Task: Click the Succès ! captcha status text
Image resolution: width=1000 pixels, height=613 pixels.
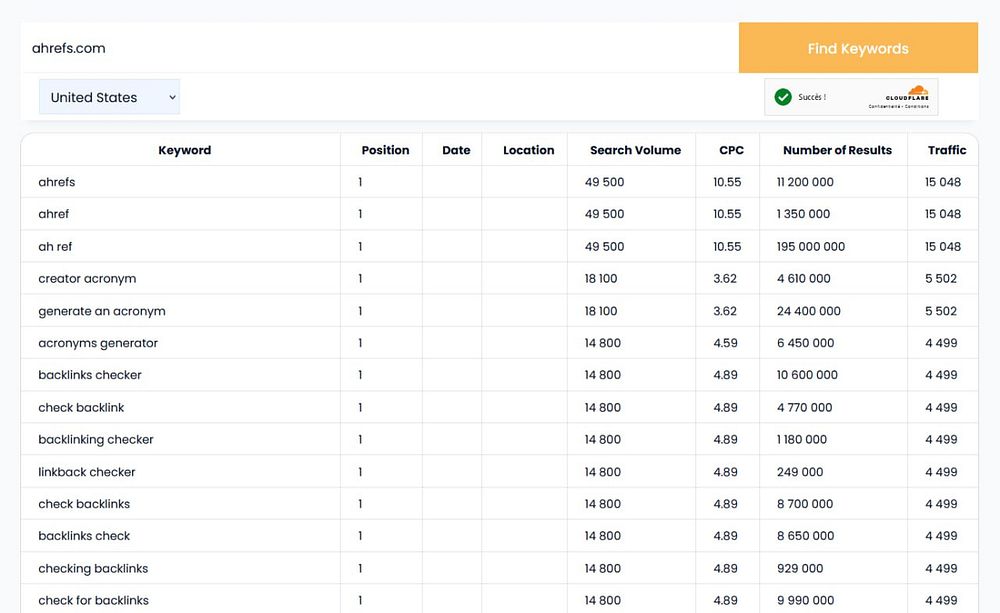Action: [x=812, y=97]
